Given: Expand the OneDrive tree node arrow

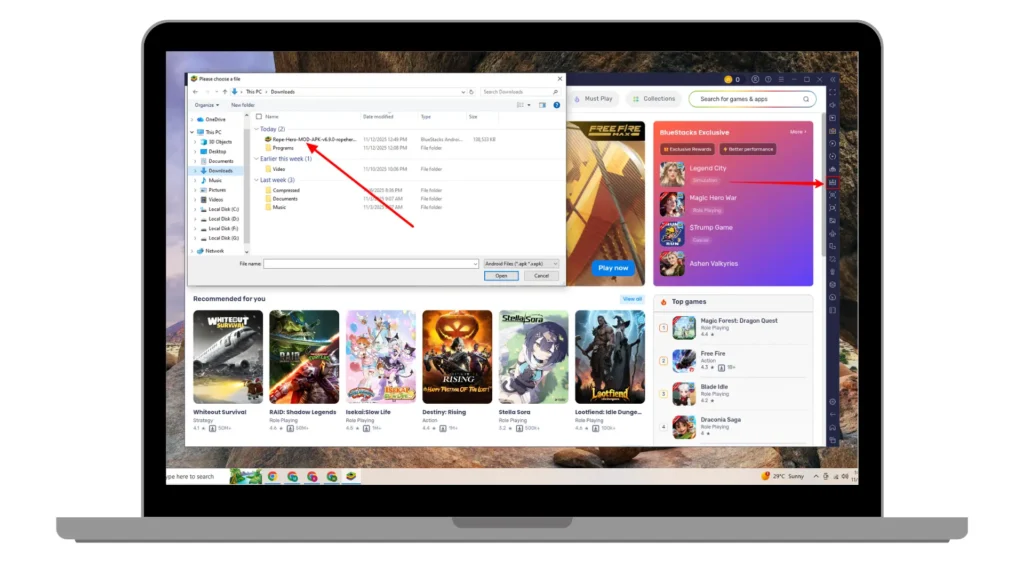Looking at the screenshot, I should [x=192, y=120].
